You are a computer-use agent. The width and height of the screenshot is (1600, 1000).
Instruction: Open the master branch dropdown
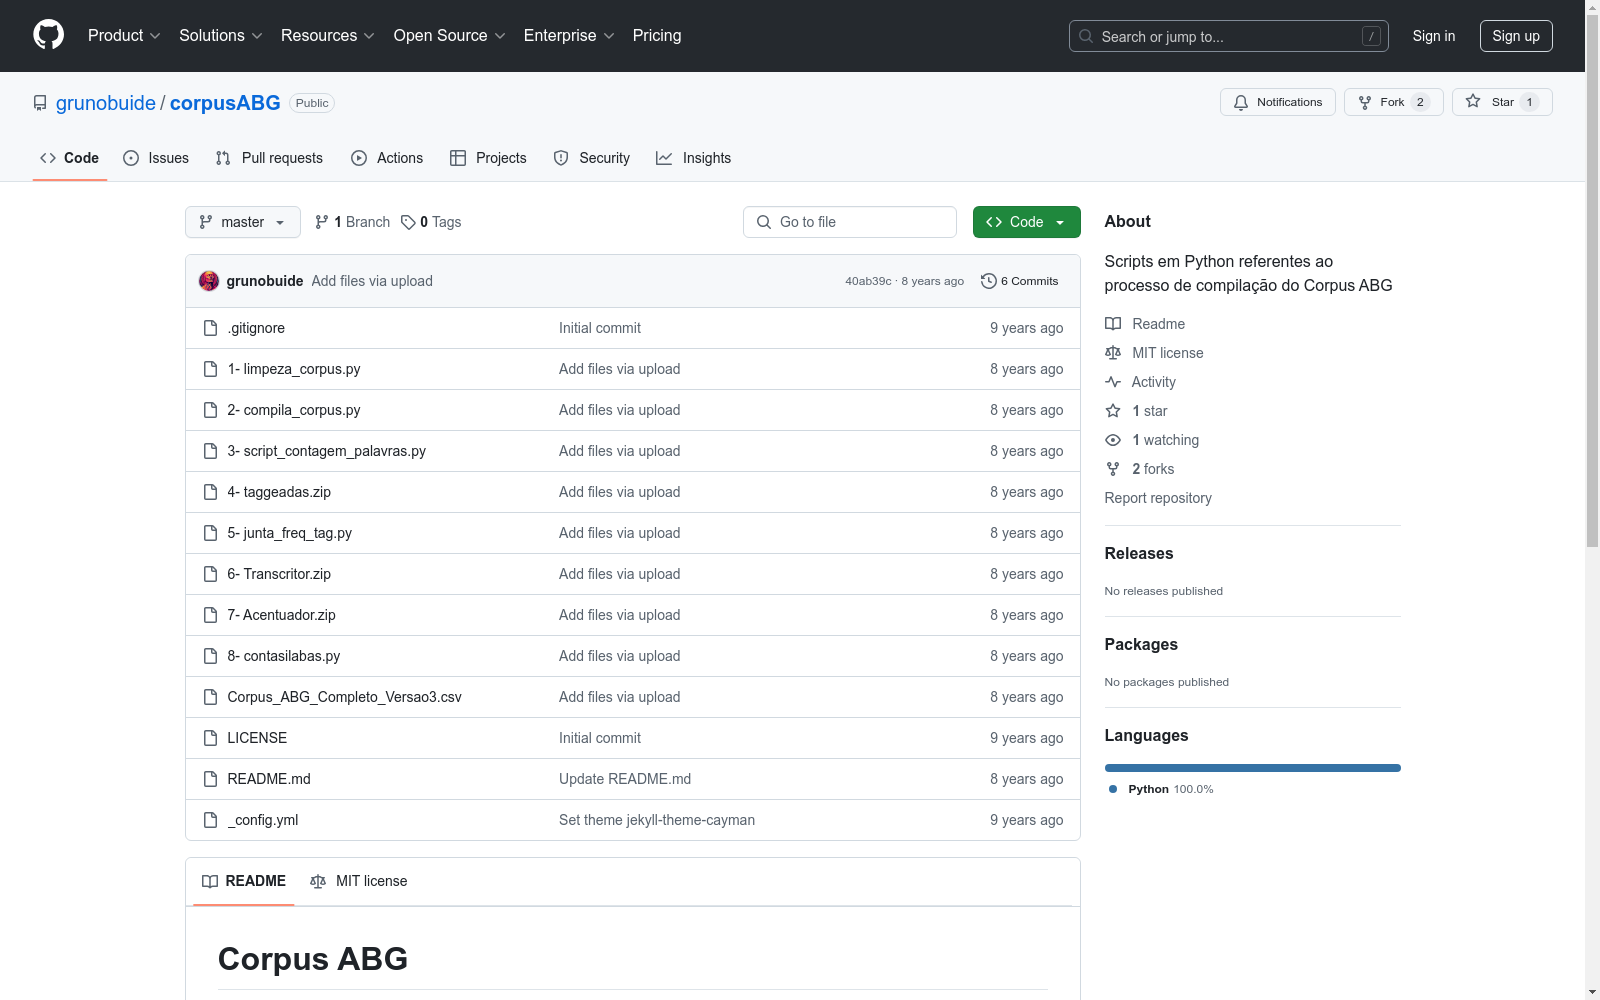[243, 222]
